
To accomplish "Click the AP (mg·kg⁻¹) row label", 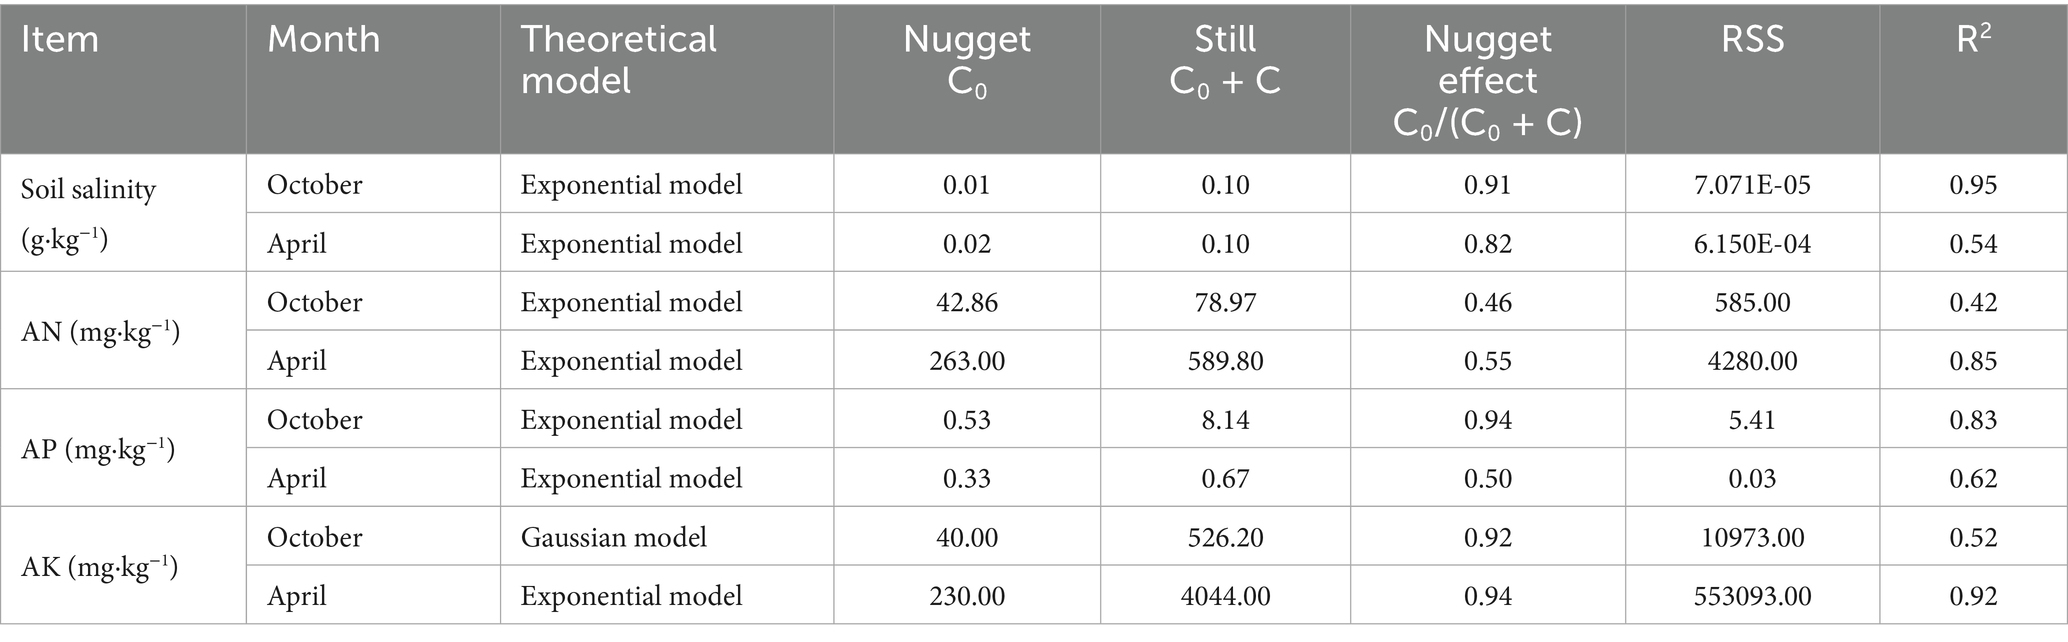I will (x=98, y=449).
